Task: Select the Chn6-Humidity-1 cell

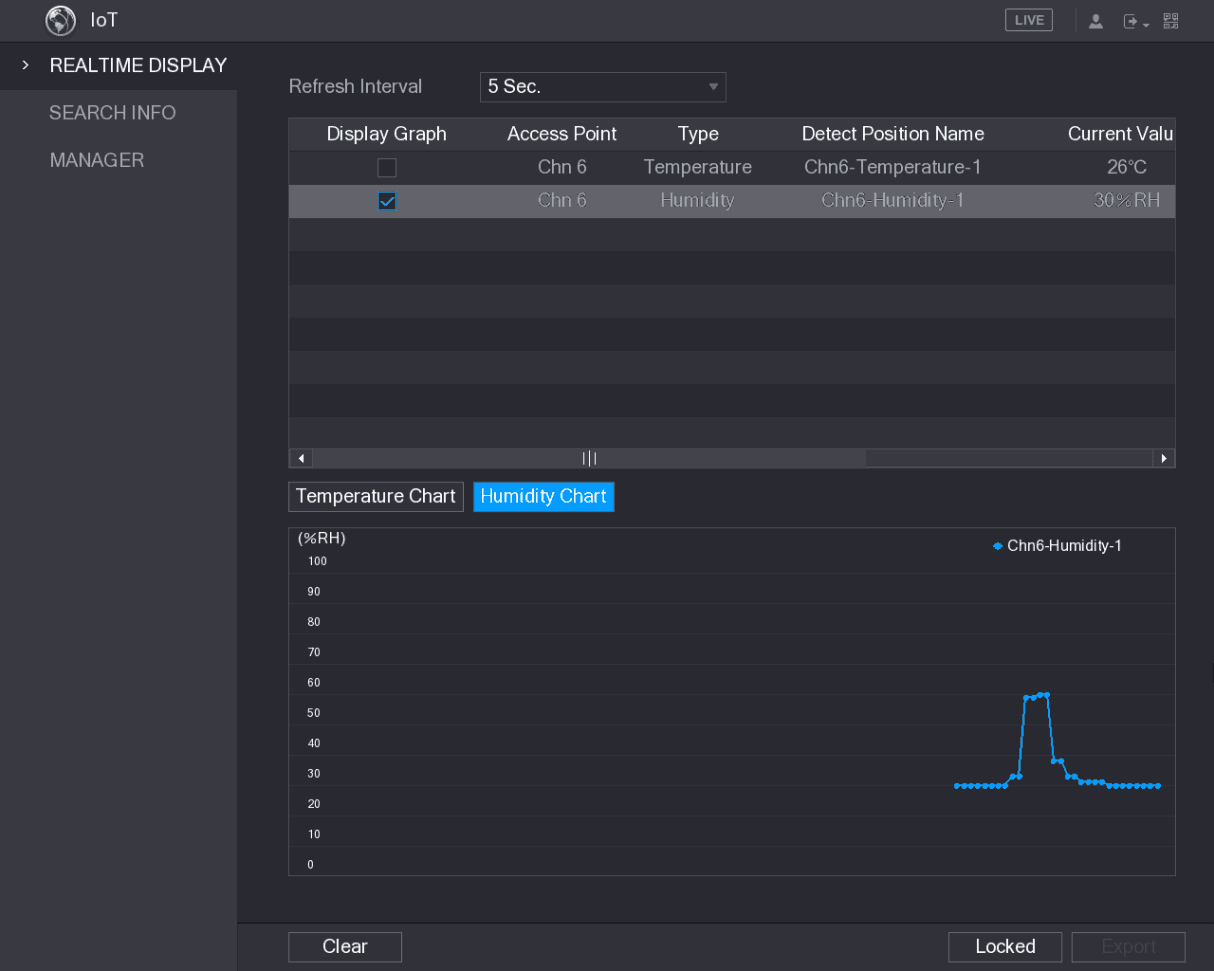Action: point(893,200)
